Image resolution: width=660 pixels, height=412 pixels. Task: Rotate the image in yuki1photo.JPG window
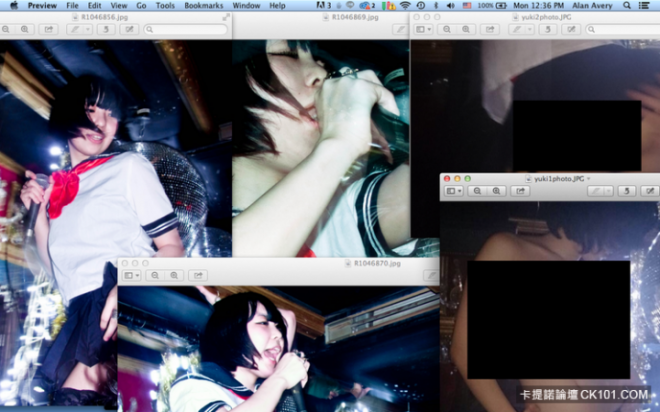629,191
